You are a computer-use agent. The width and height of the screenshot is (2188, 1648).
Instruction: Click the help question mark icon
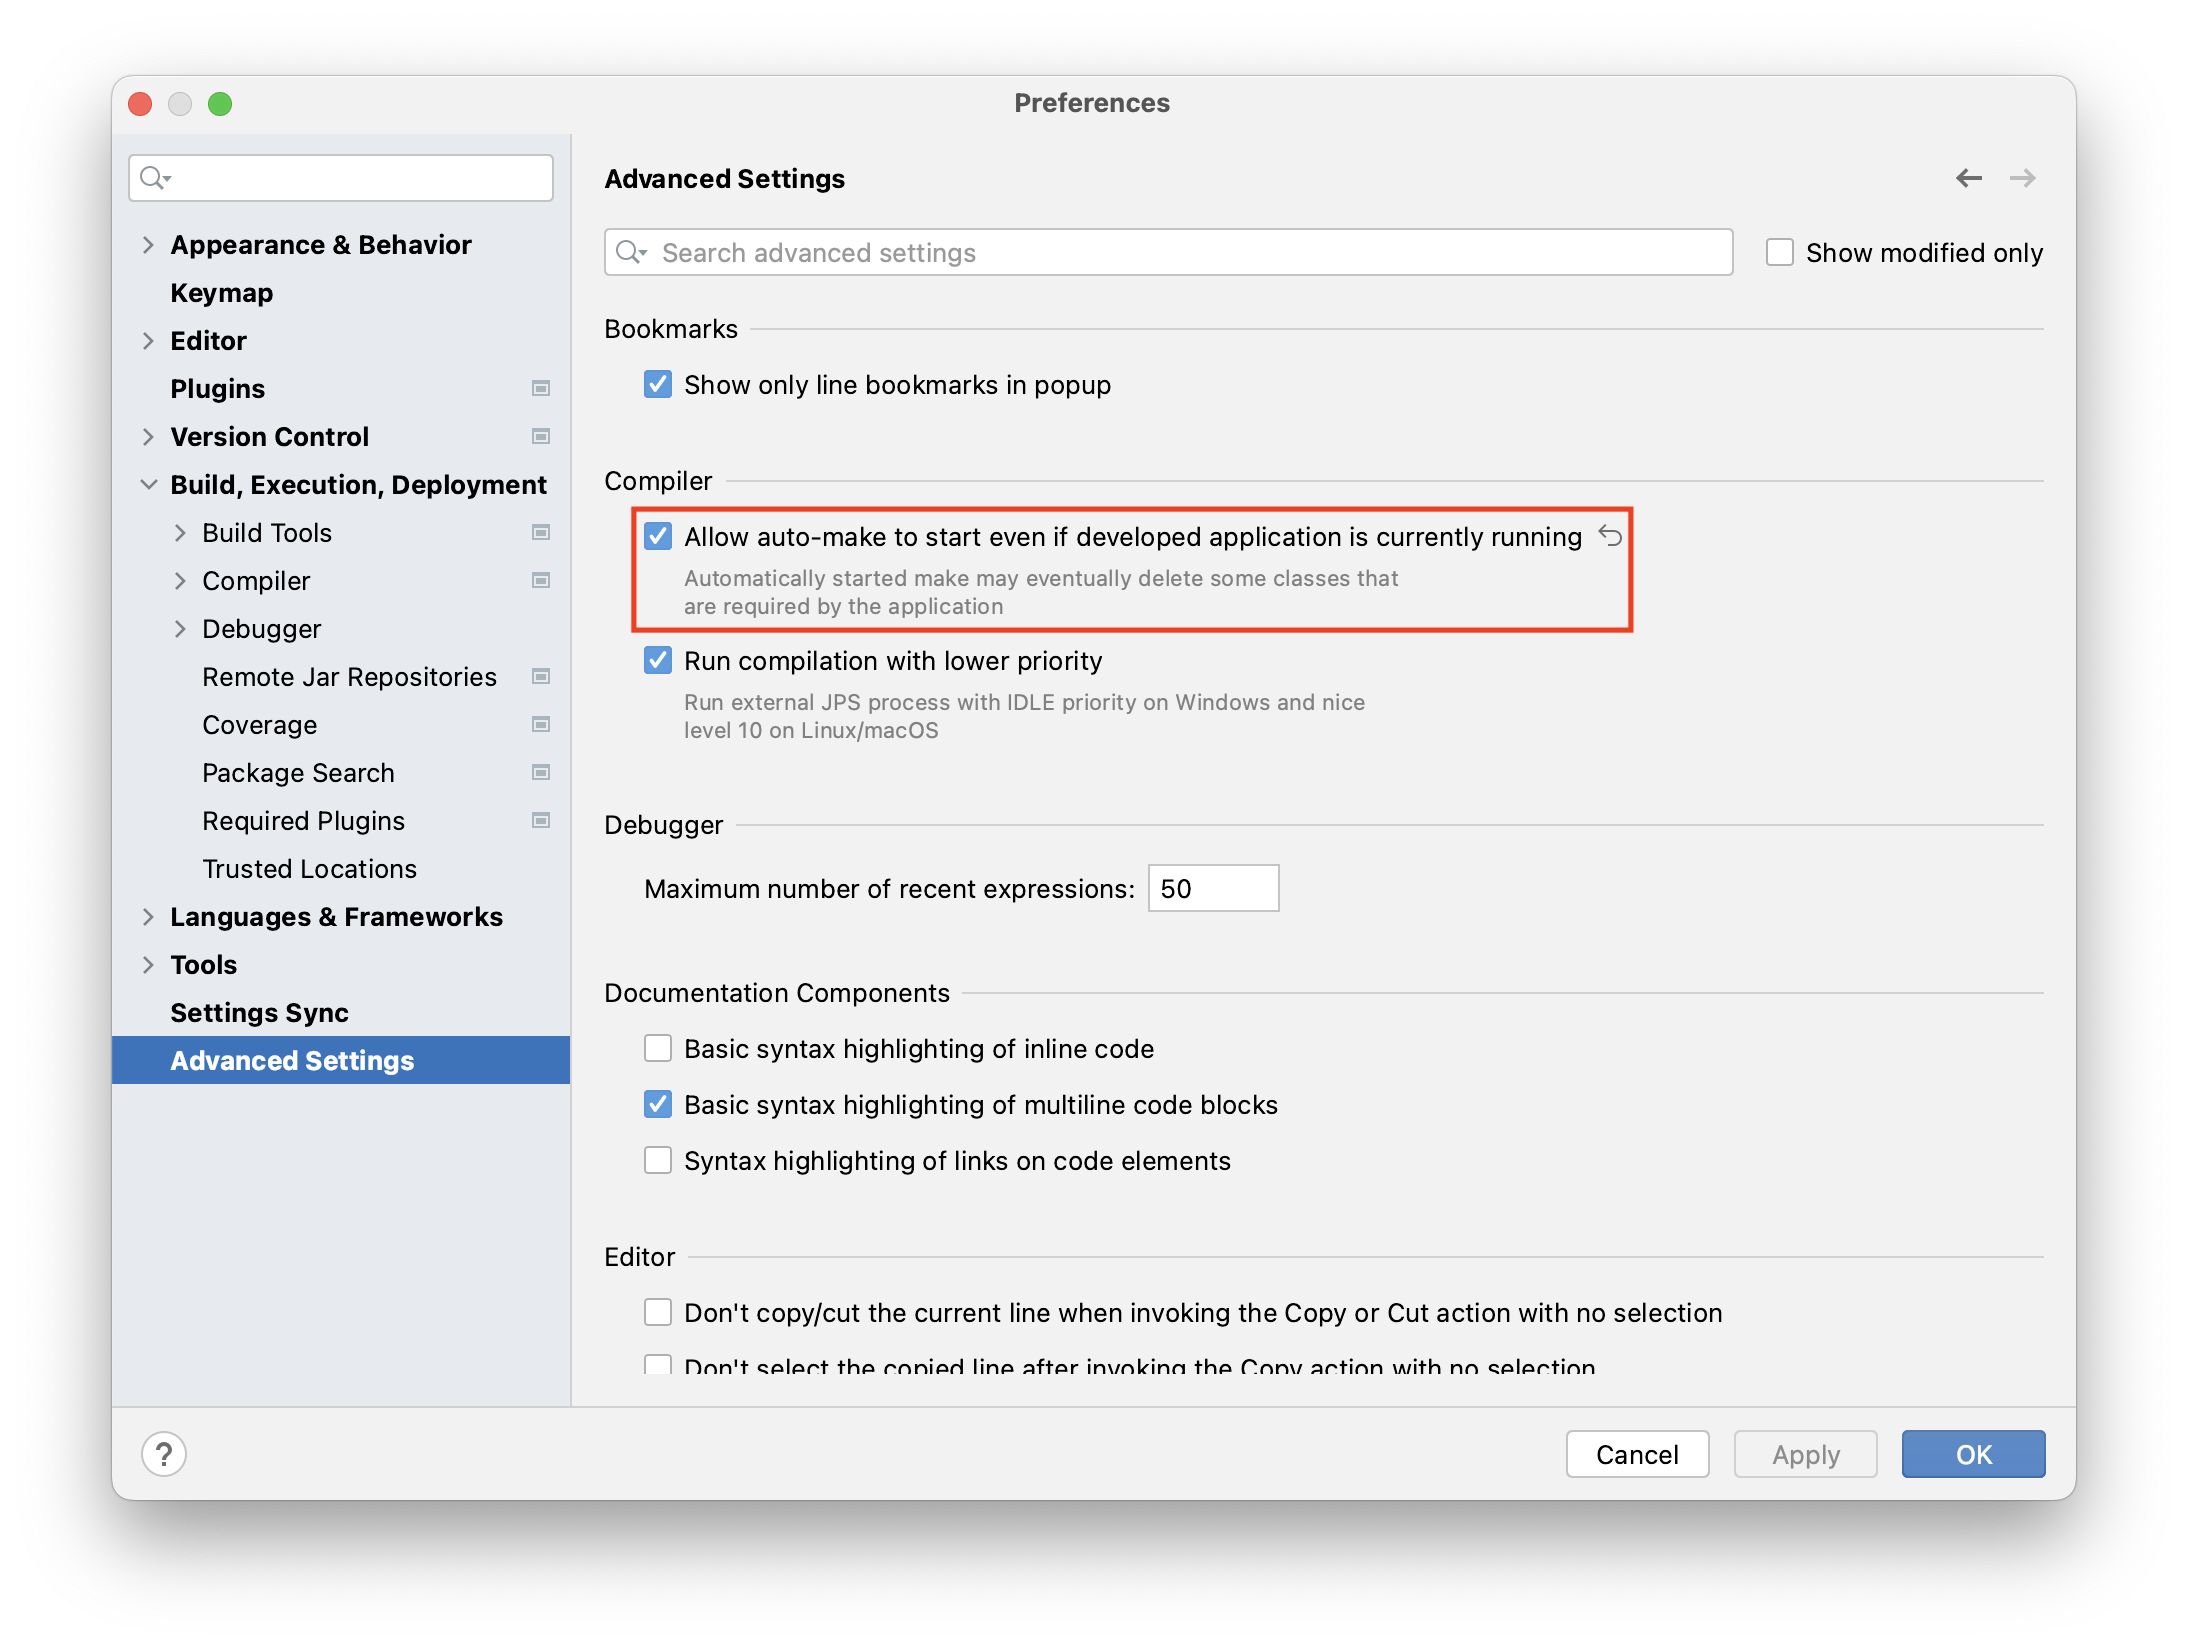pos(164,1453)
